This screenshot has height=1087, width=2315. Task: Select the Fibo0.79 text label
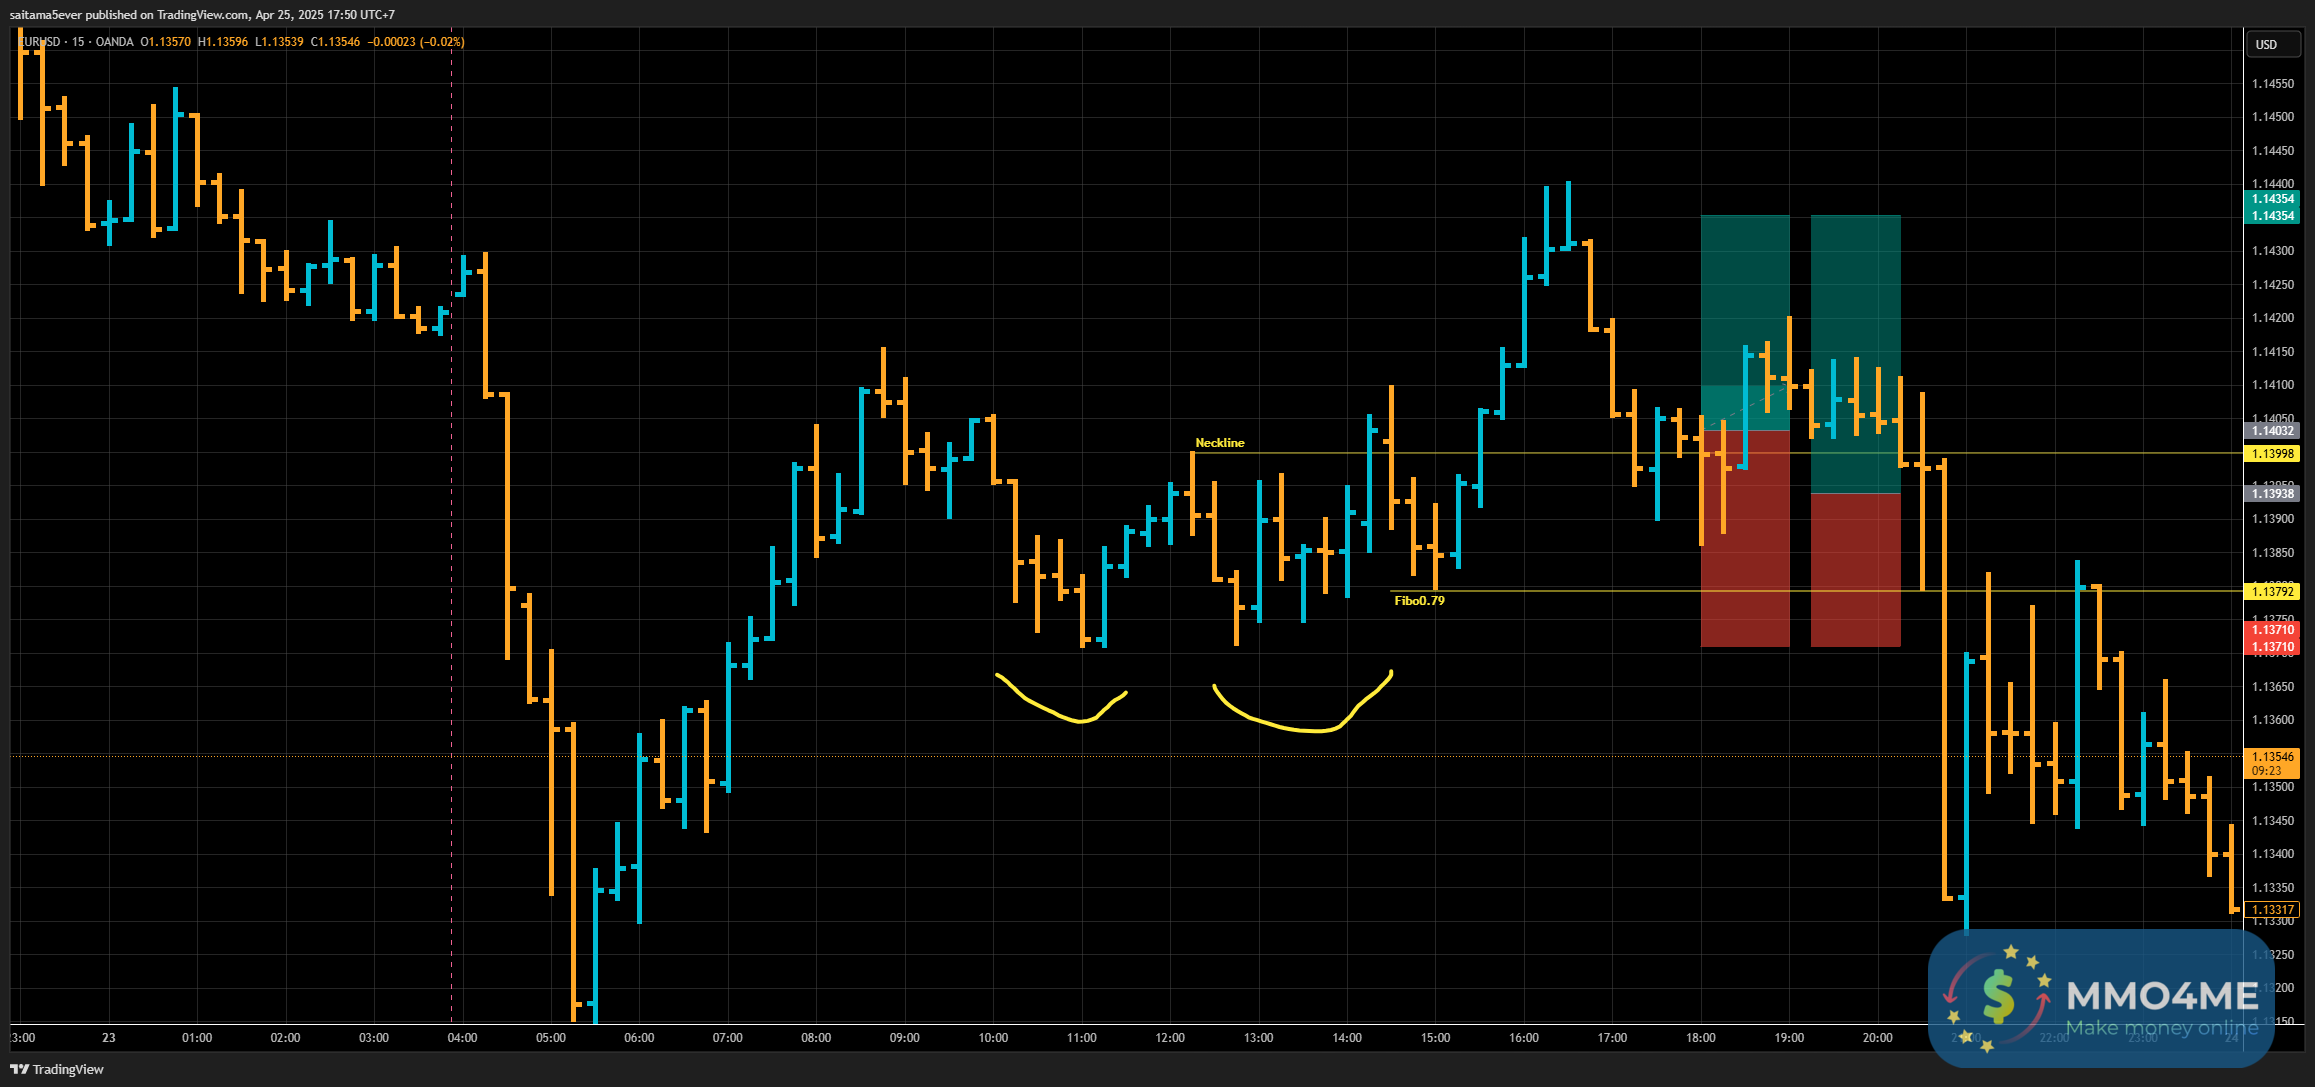pos(1419,601)
